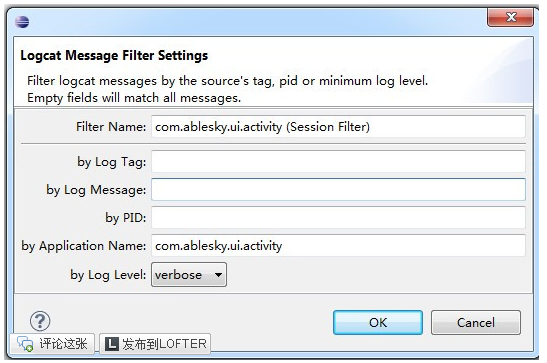
Task: Select the by PID input box
Action: [338, 218]
